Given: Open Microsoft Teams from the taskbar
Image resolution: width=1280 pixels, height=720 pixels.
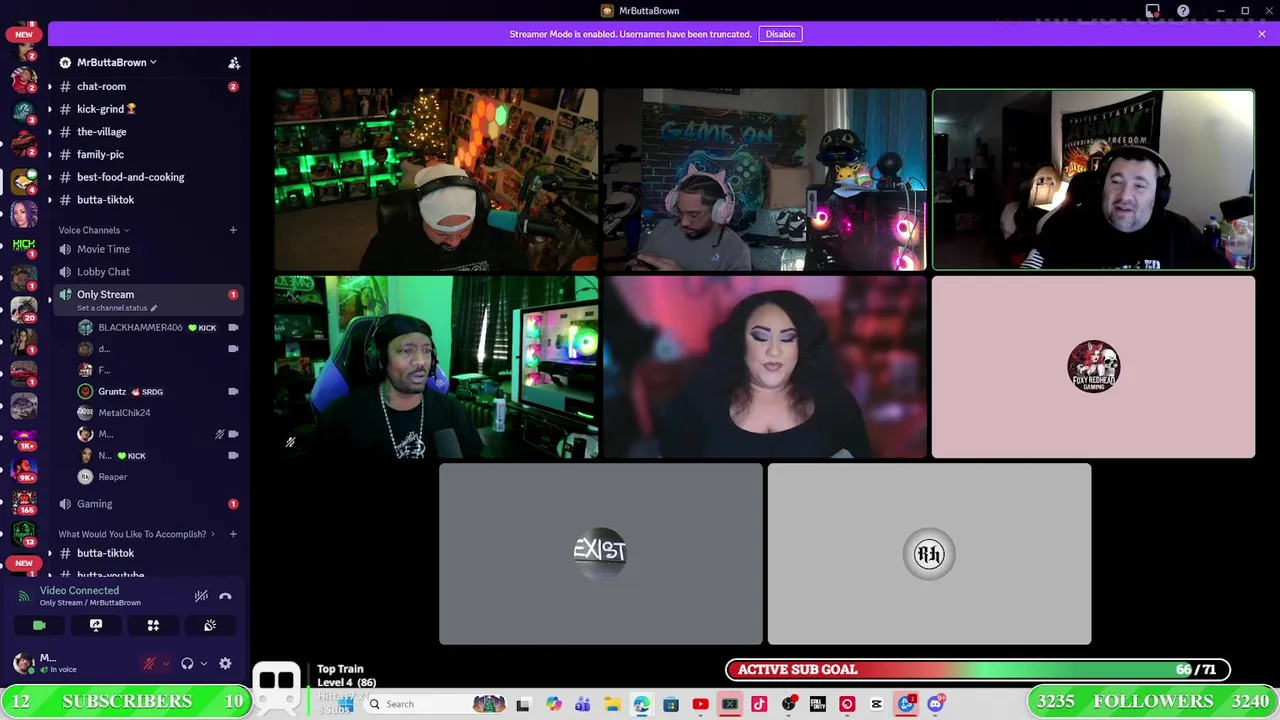Looking at the screenshot, I should point(583,704).
